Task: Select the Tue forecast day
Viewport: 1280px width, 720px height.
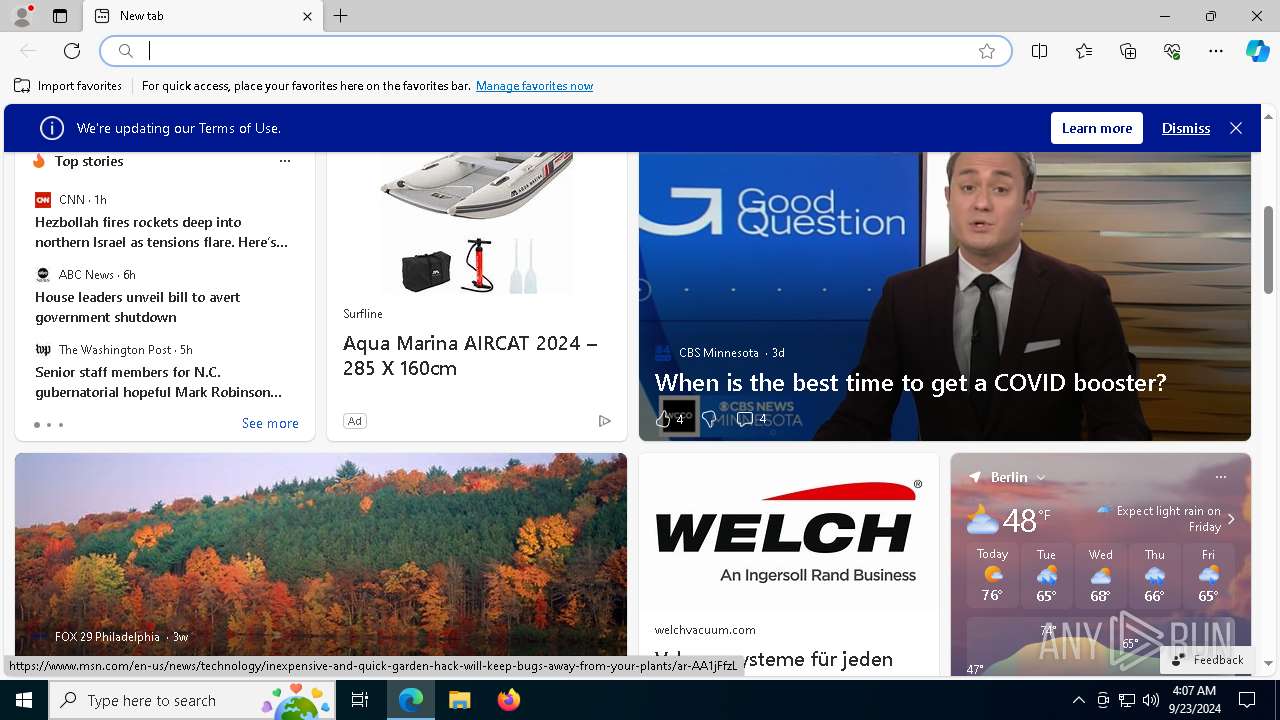Action: pos(1046,575)
